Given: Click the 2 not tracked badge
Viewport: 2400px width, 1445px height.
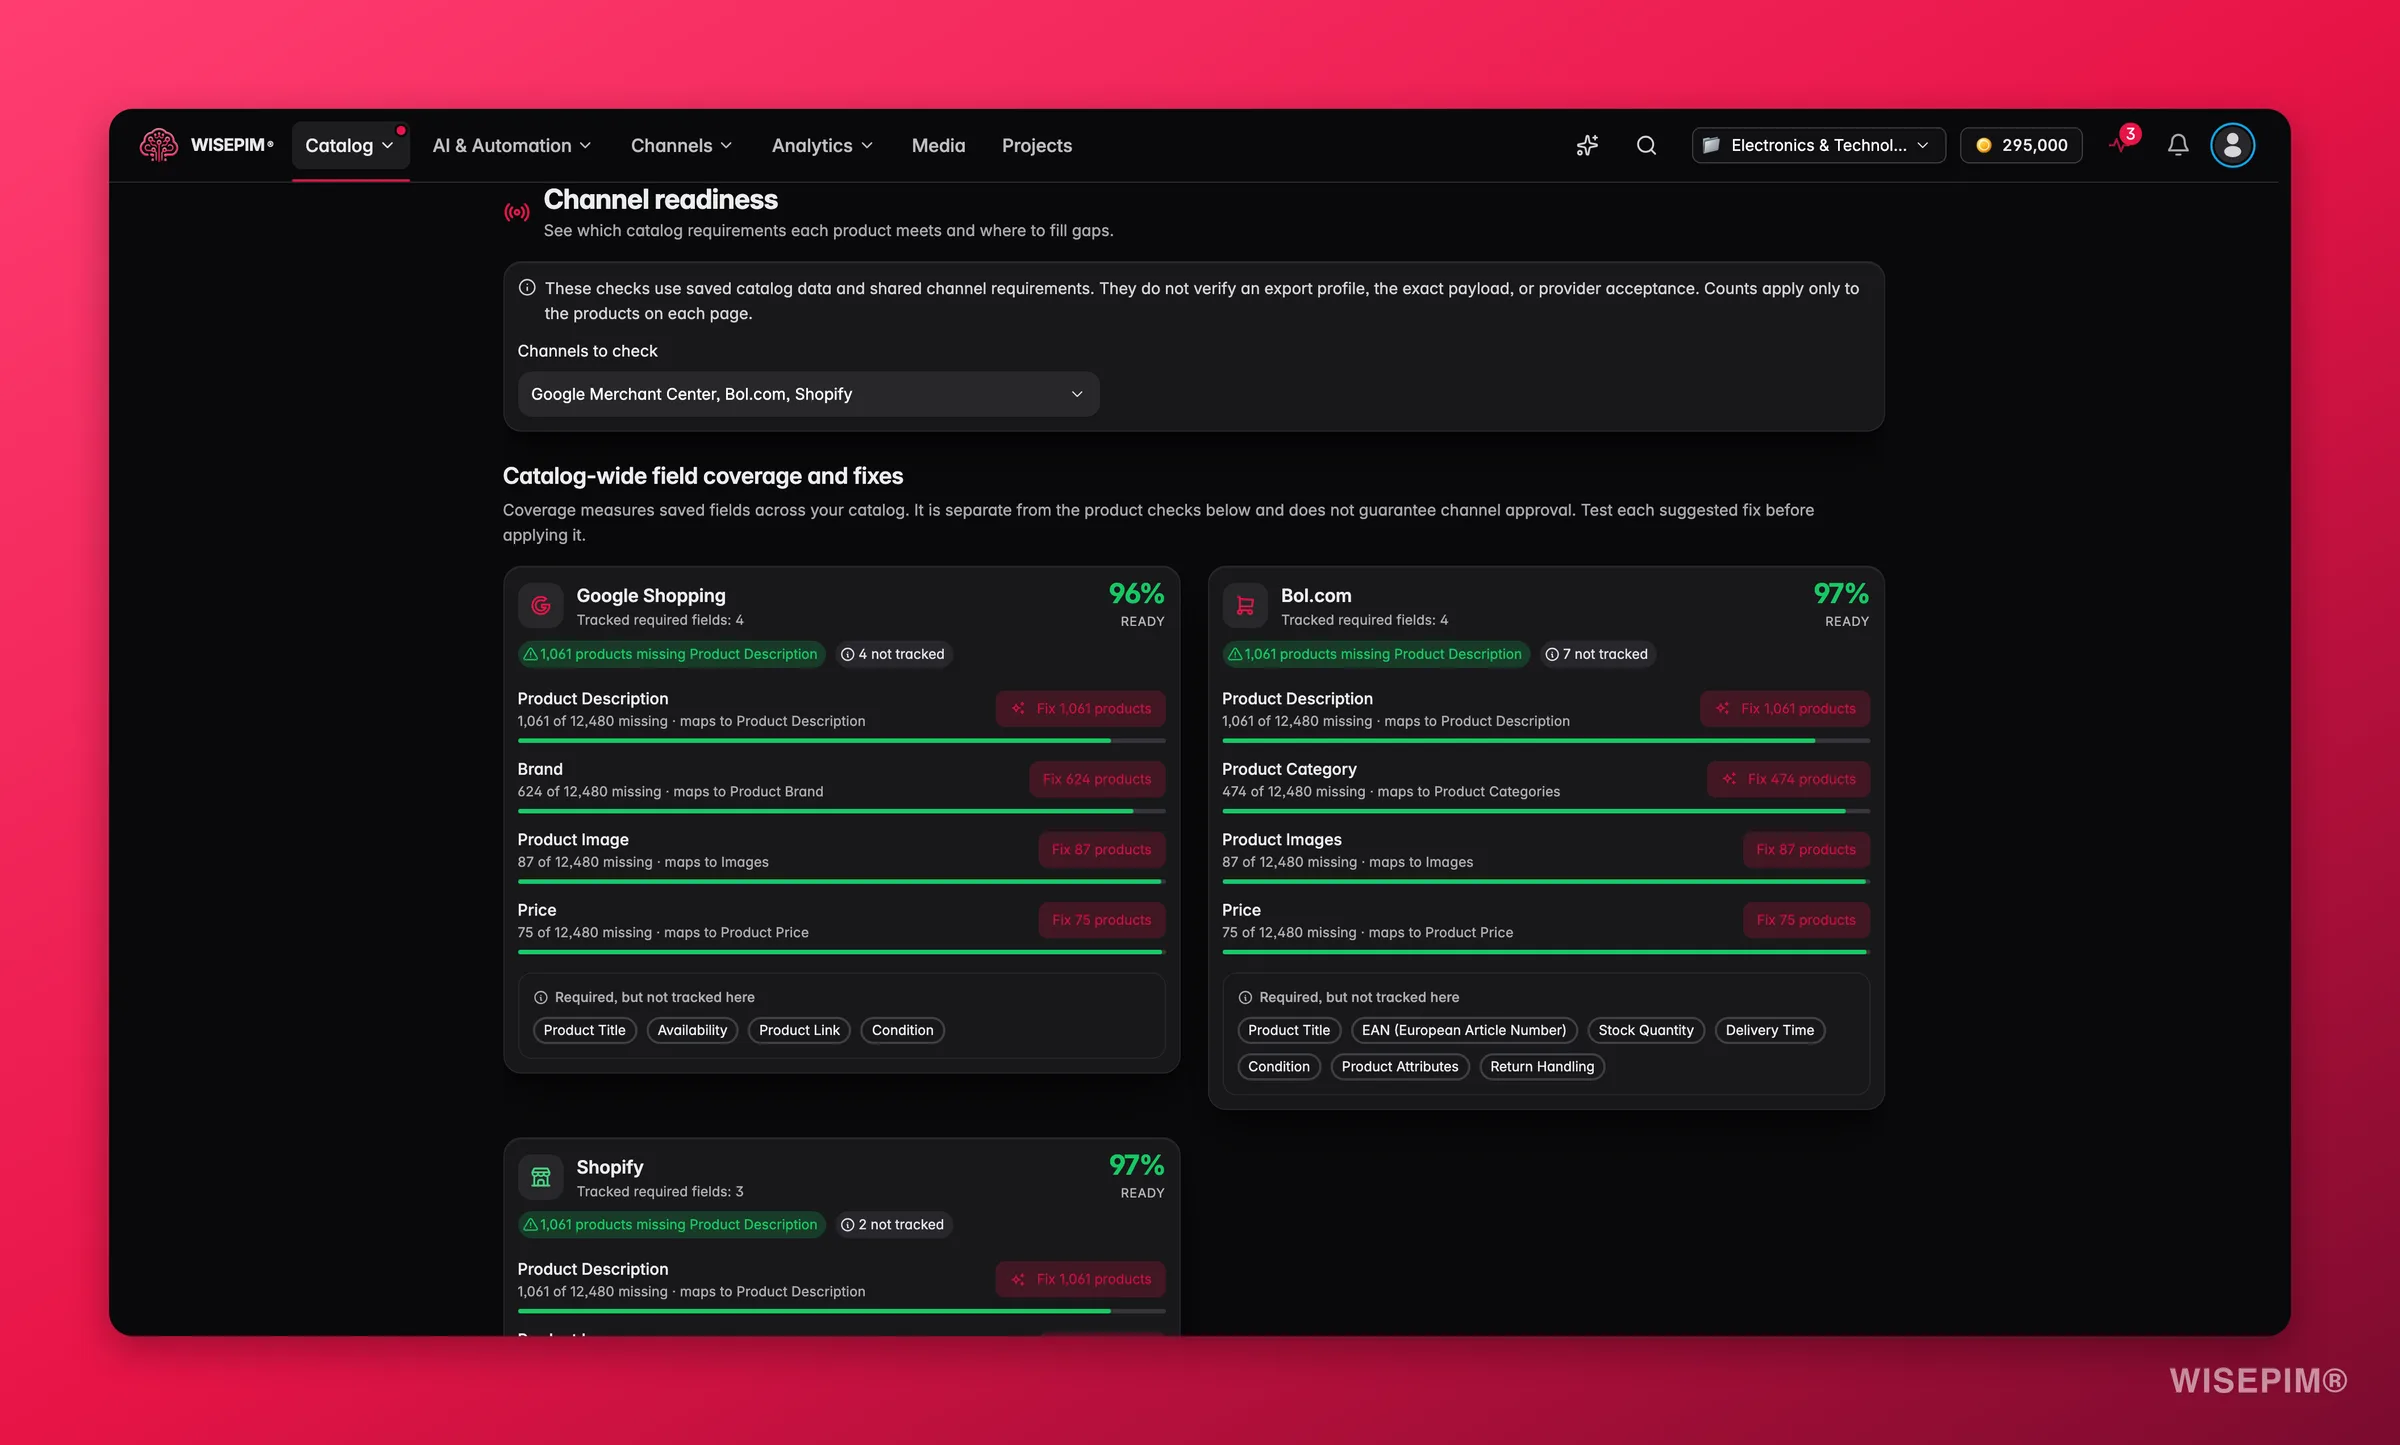Looking at the screenshot, I should point(893,1224).
